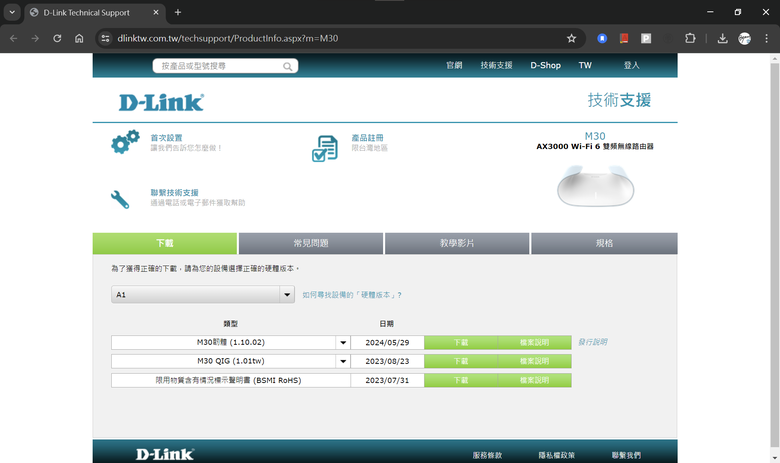View site information icon in address bar
Viewport: 780px width, 463px height.
105,38
